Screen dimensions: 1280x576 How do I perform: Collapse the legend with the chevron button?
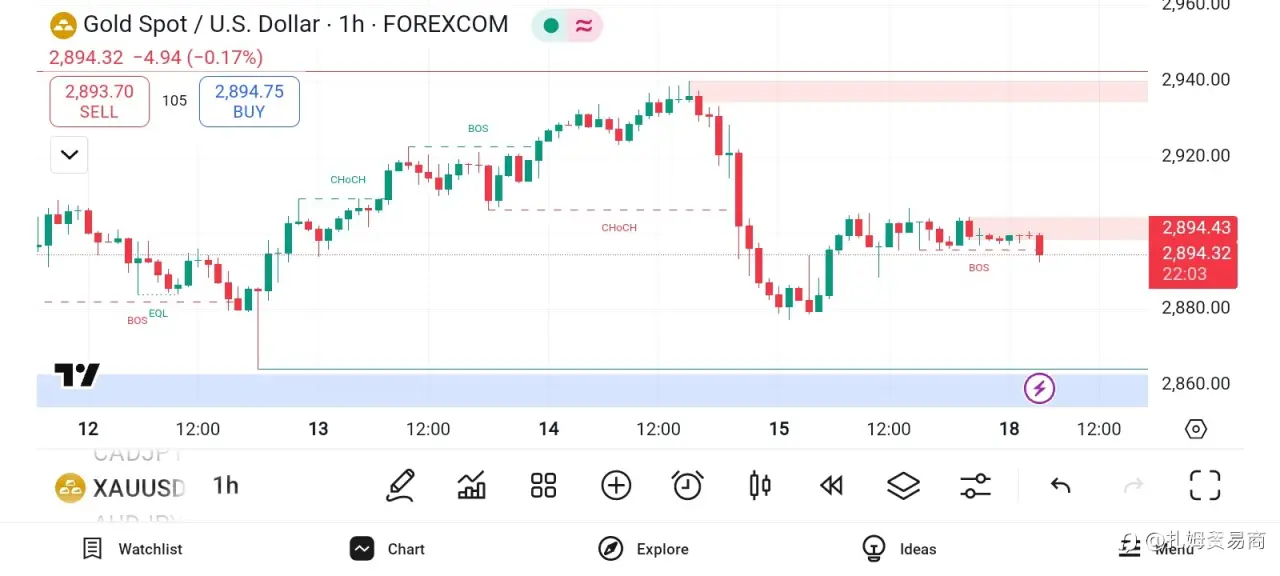pos(69,155)
